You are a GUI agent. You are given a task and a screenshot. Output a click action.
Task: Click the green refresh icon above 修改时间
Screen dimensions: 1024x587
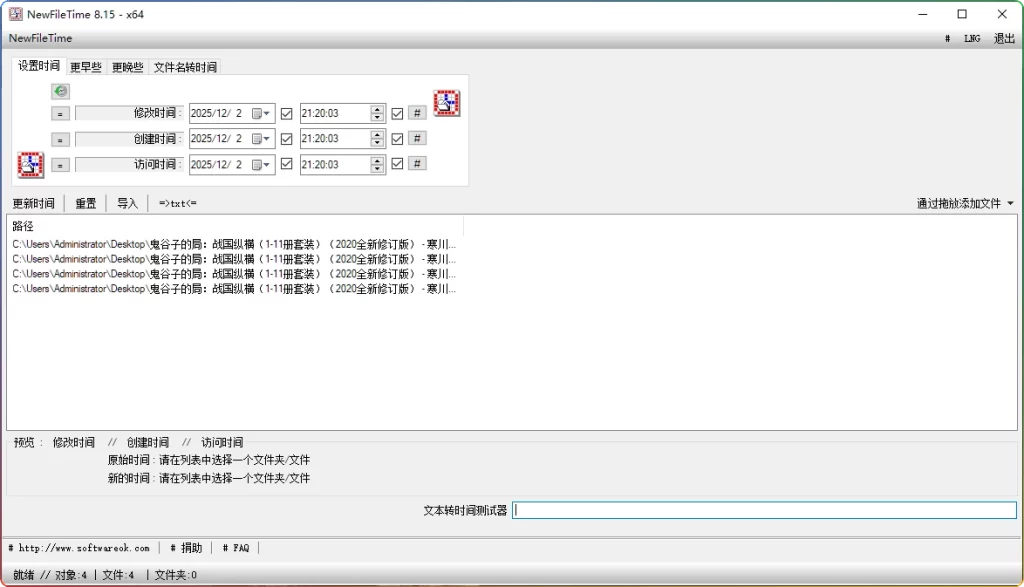(x=59, y=91)
